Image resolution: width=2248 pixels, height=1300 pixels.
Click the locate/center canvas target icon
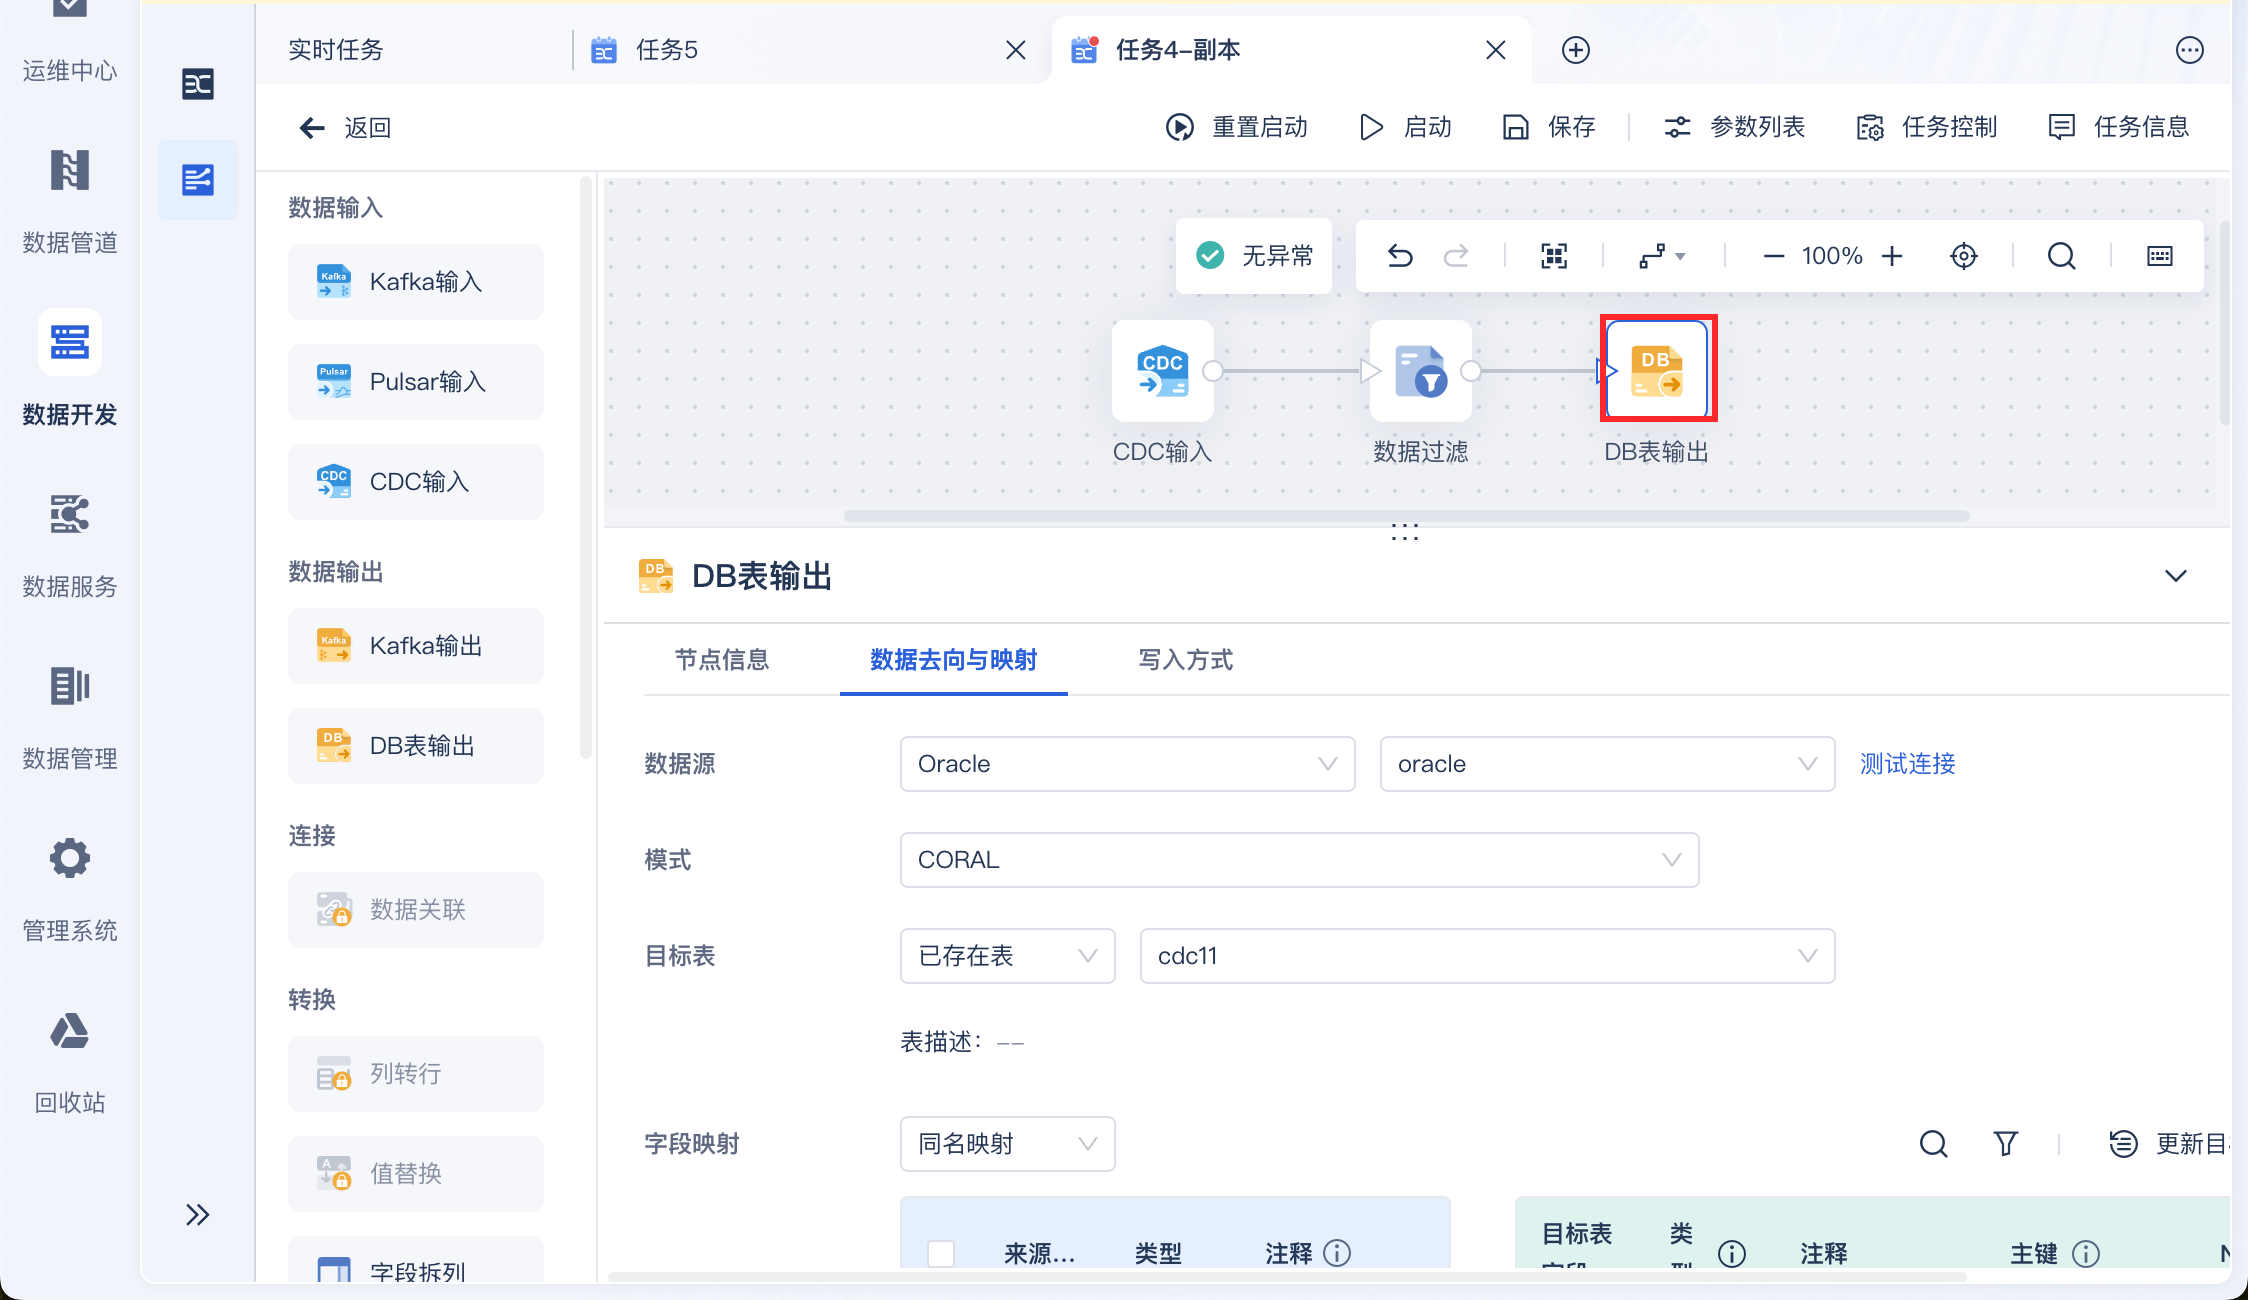click(1963, 256)
